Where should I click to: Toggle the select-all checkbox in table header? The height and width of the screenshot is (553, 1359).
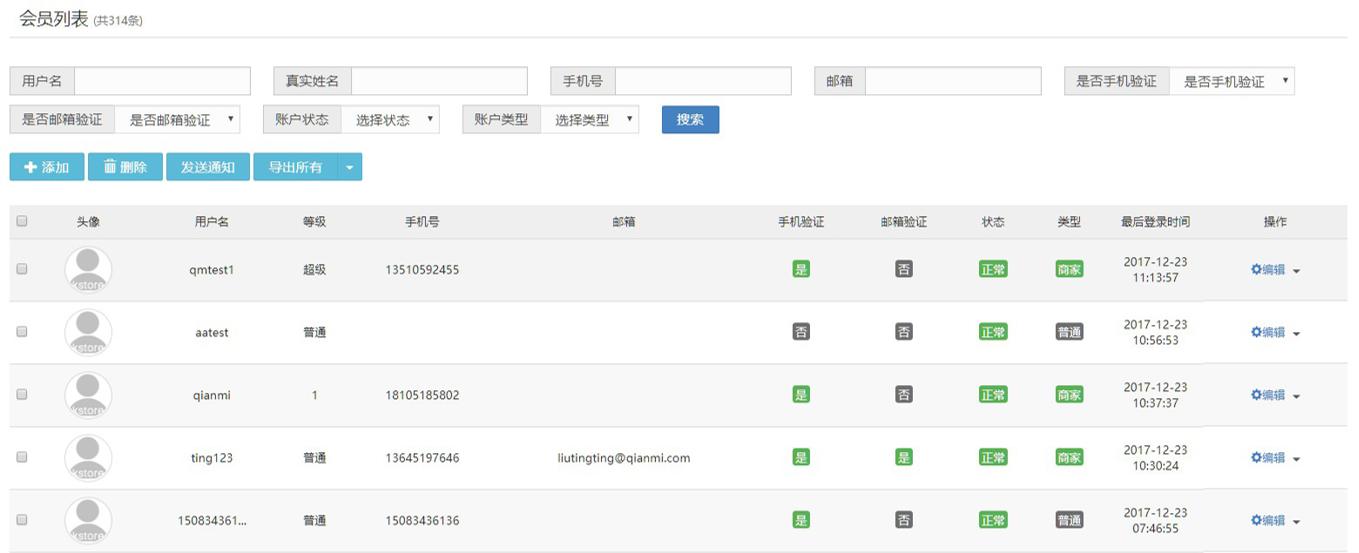click(22, 221)
